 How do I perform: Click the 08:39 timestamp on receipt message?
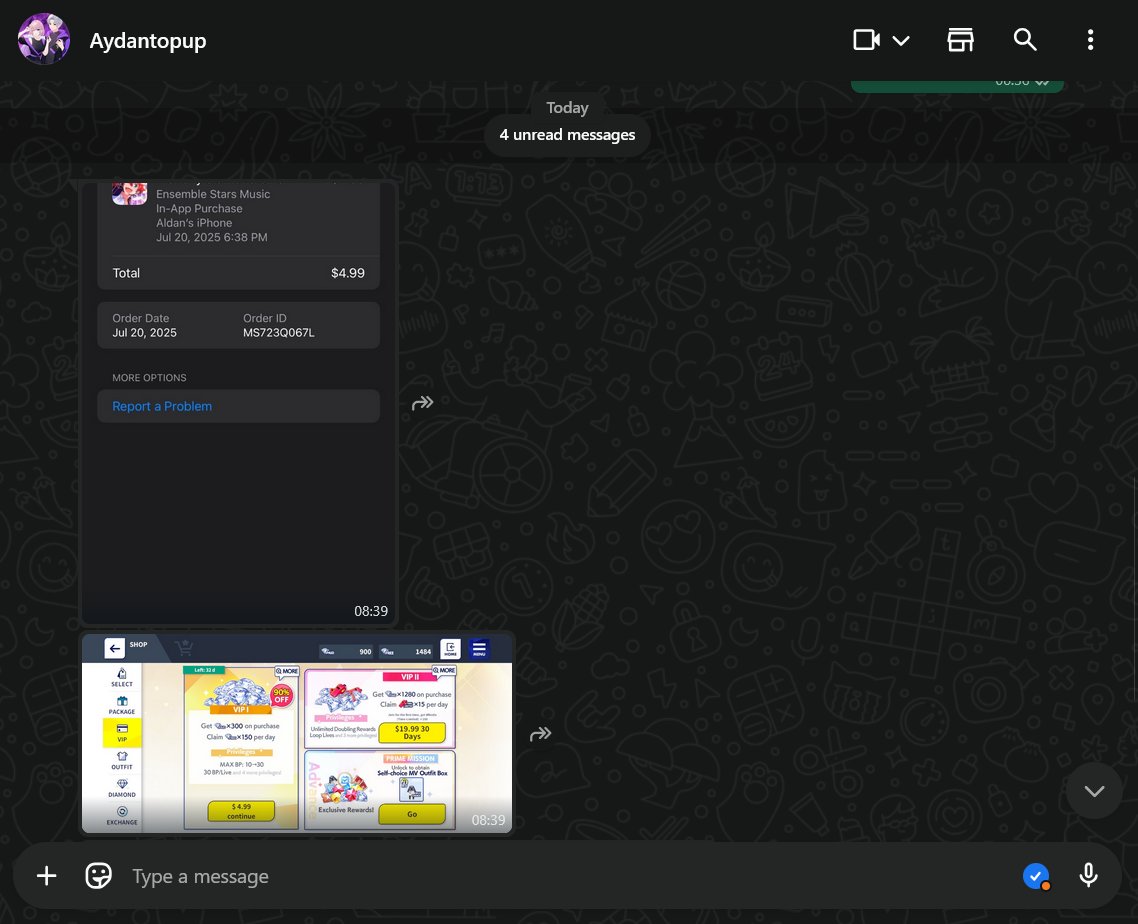371,611
